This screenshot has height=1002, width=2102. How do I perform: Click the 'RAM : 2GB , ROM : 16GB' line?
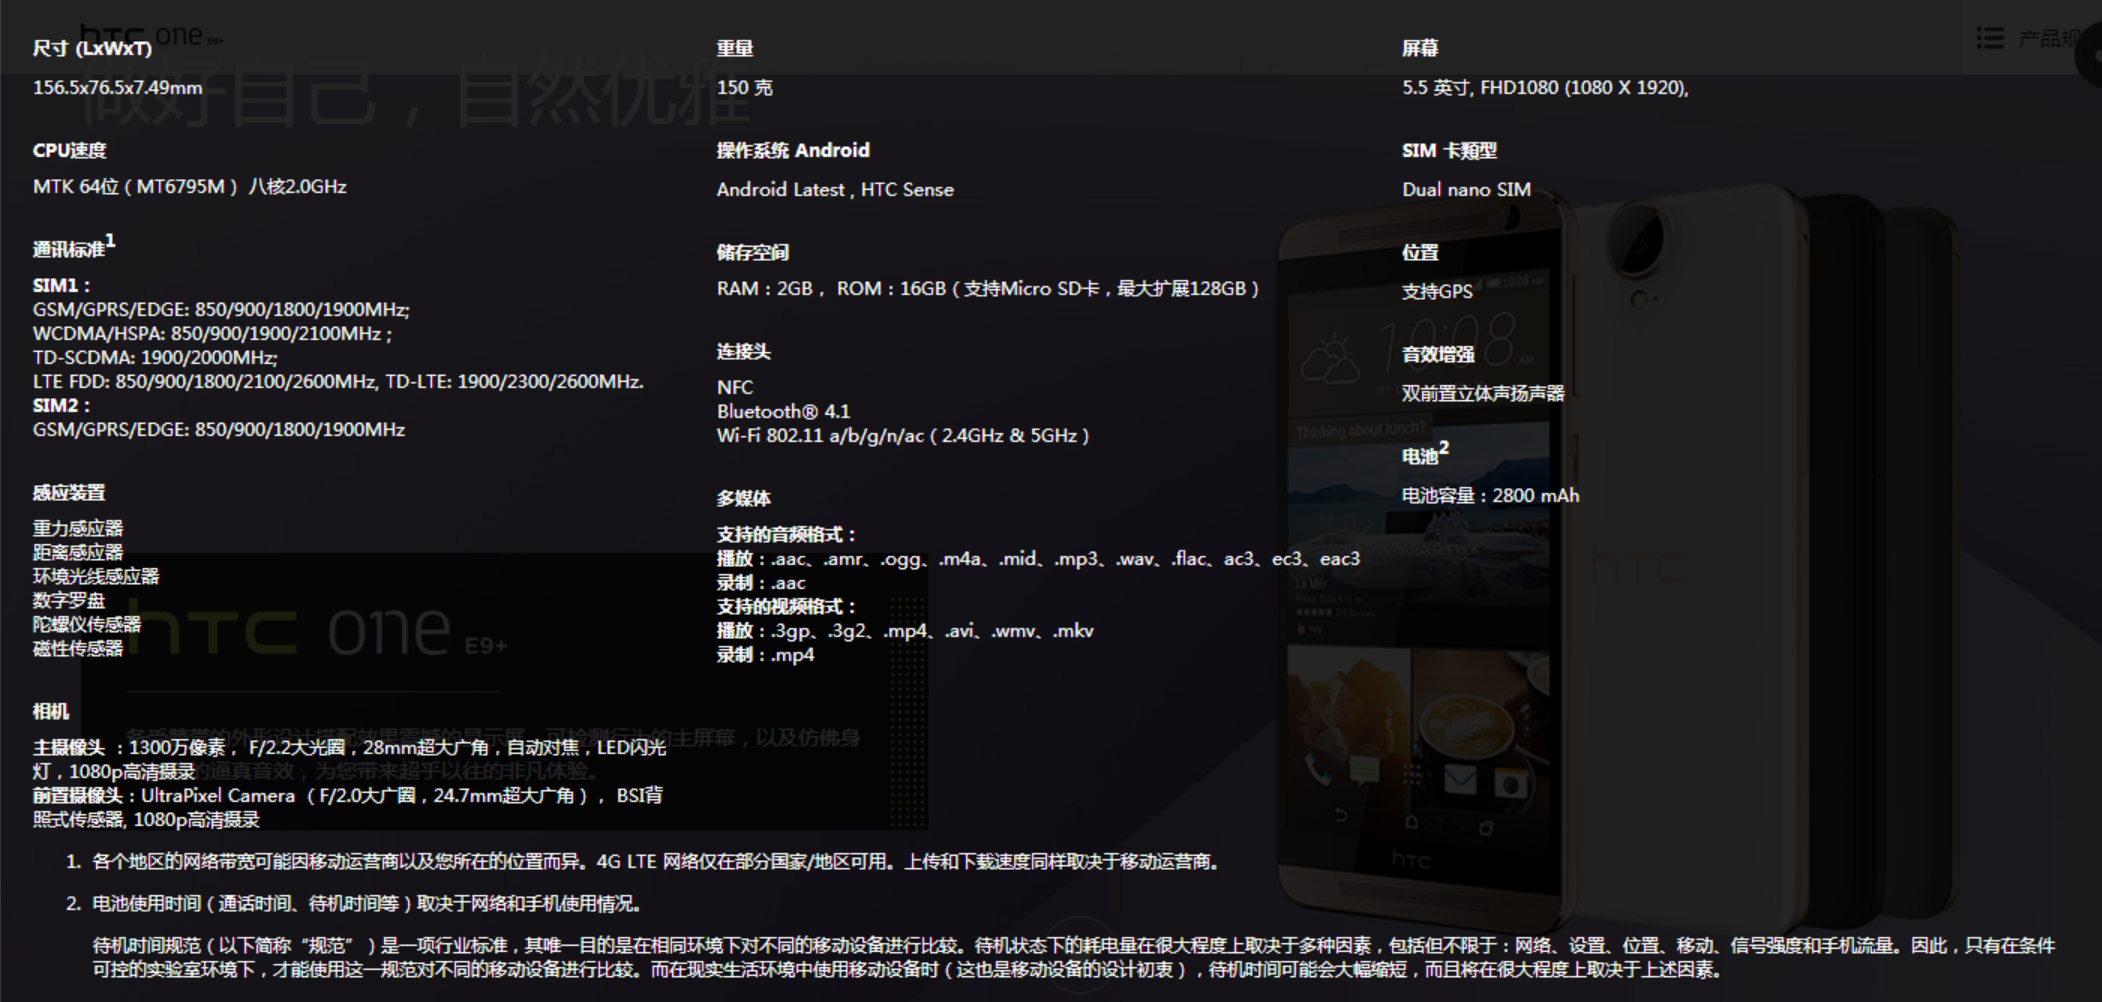(x=988, y=288)
